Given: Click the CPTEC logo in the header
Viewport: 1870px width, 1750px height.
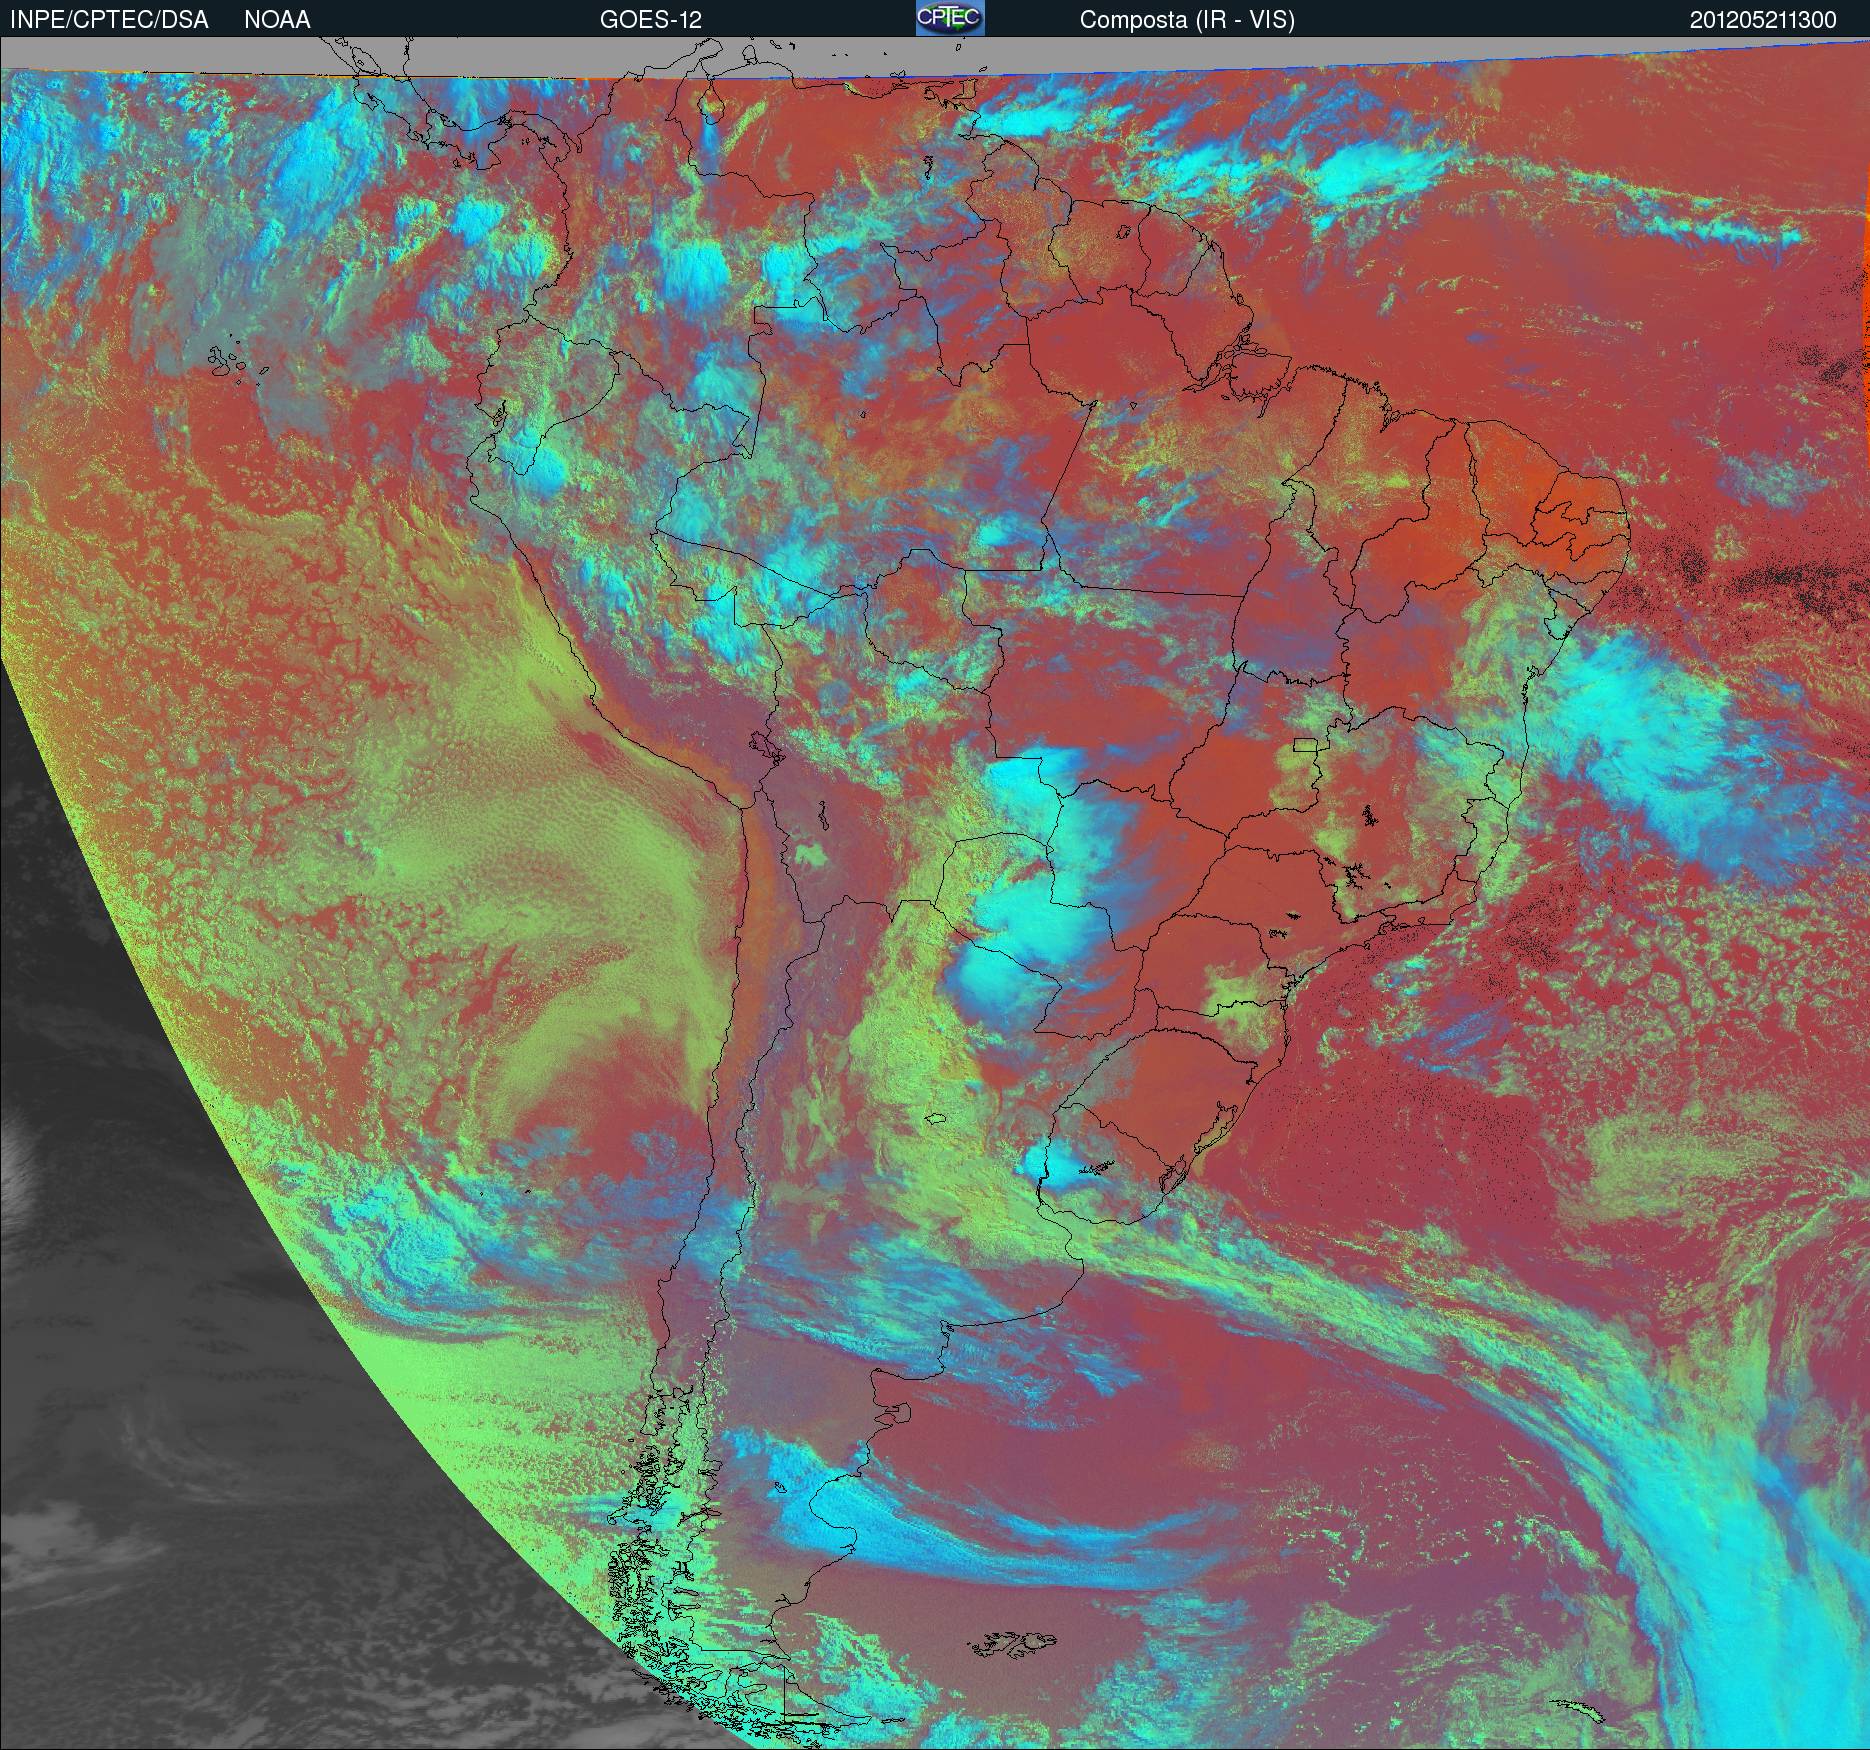Looking at the screenshot, I should pyautogui.click(x=950, y=18).
